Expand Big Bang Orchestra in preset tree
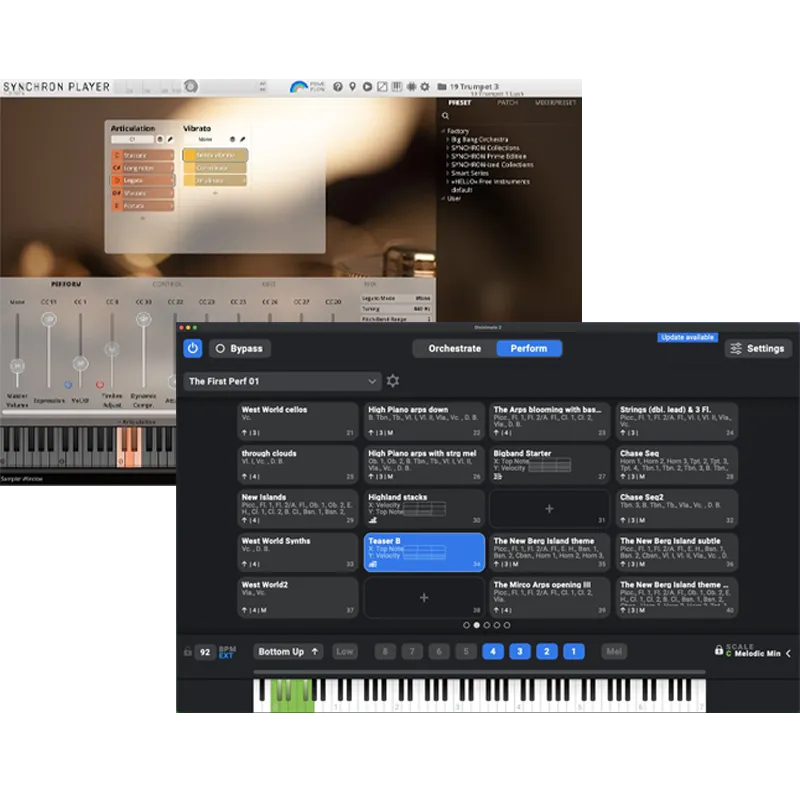This screenshot has height=800, width=800. [448, 139]
